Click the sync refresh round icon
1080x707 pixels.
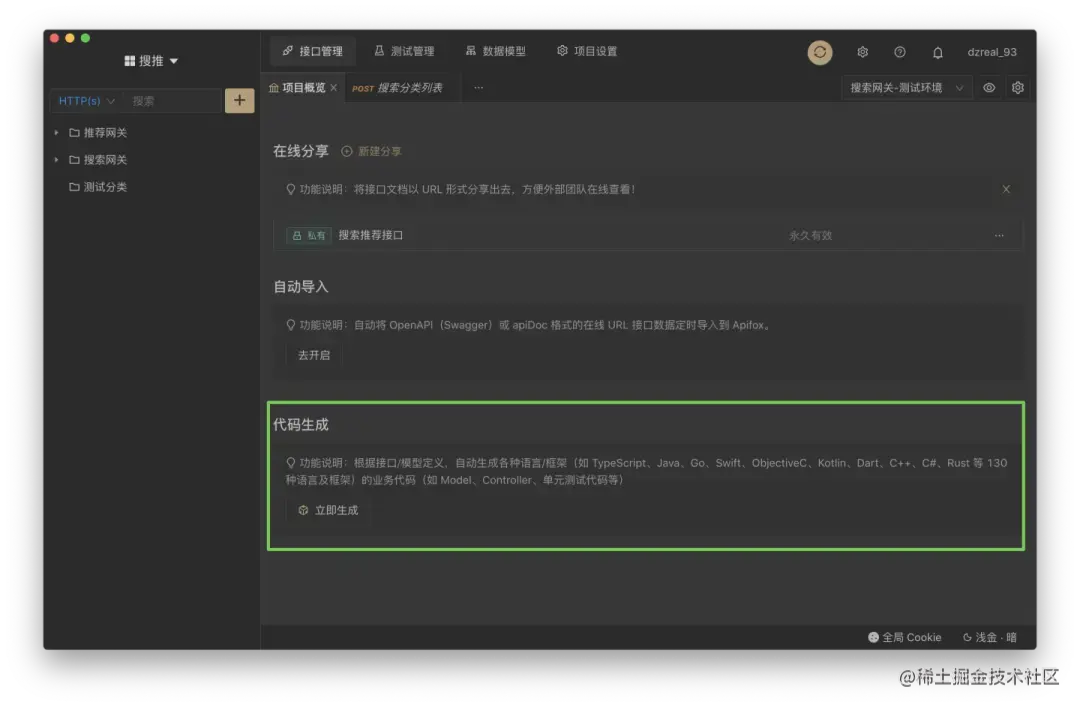click(x=820, y=52)
